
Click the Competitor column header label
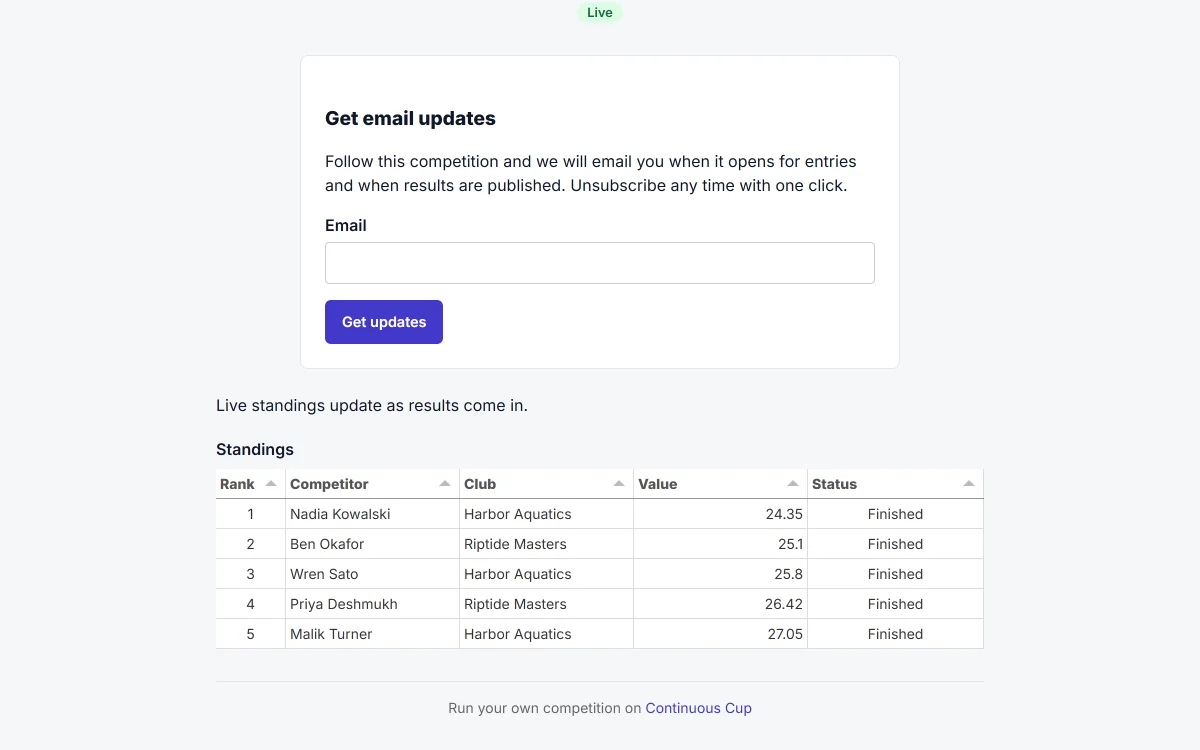pyautogui.click(x=329, y=484)
